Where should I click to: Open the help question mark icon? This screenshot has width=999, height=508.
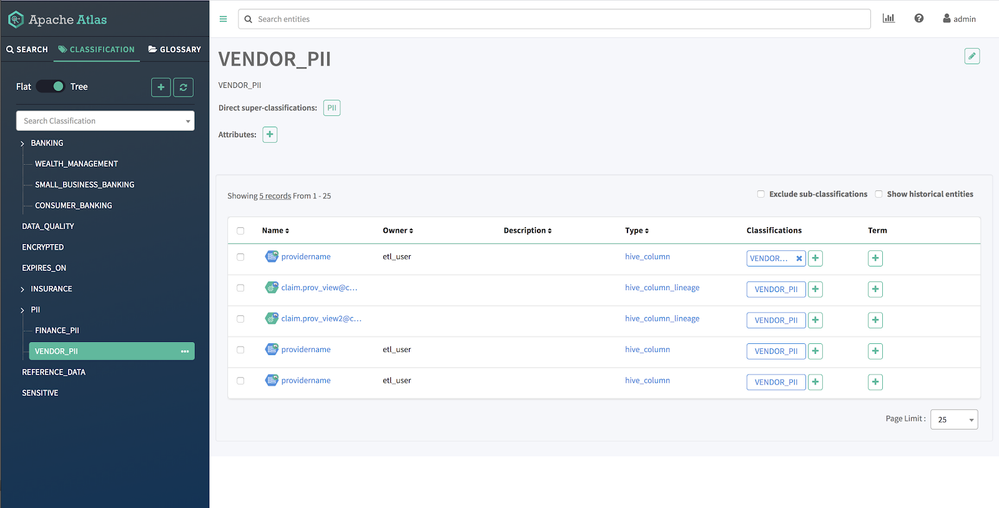click(x=919, y=19)
